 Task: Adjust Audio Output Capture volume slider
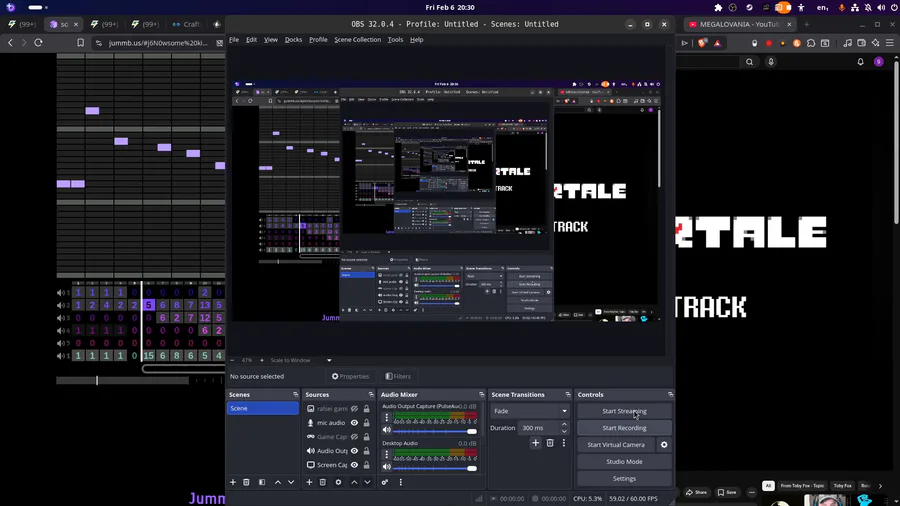(x=435, y=431)
